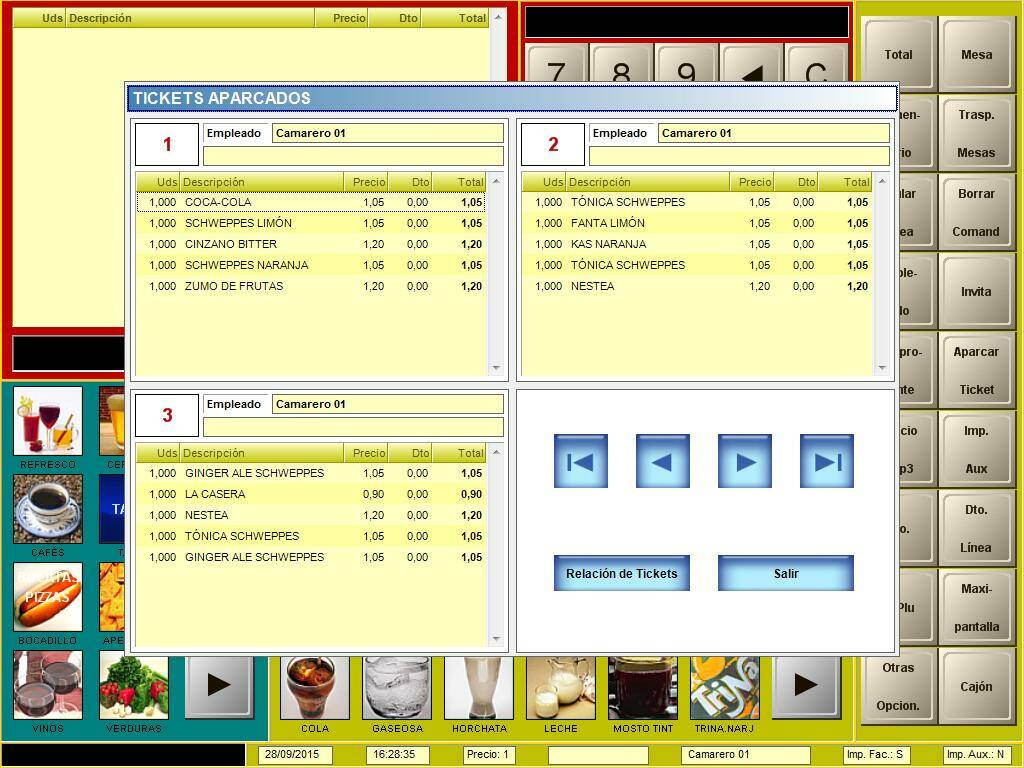Click Empleado field of ticket 3
The width and height of the screenshot is (1024, 768).
click(x=387, y=404)
